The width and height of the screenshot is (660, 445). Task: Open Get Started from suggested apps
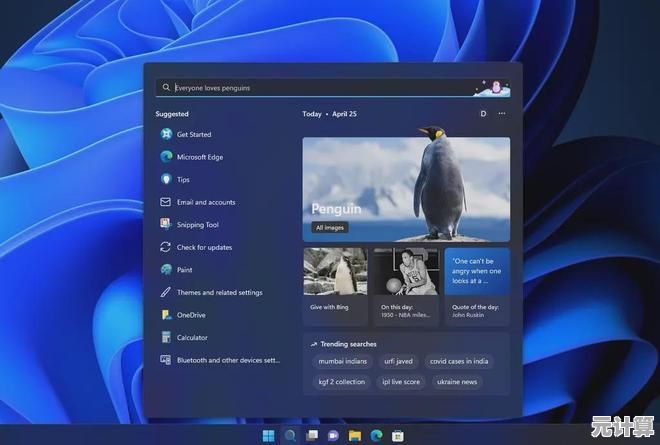(x=193, y=134)
